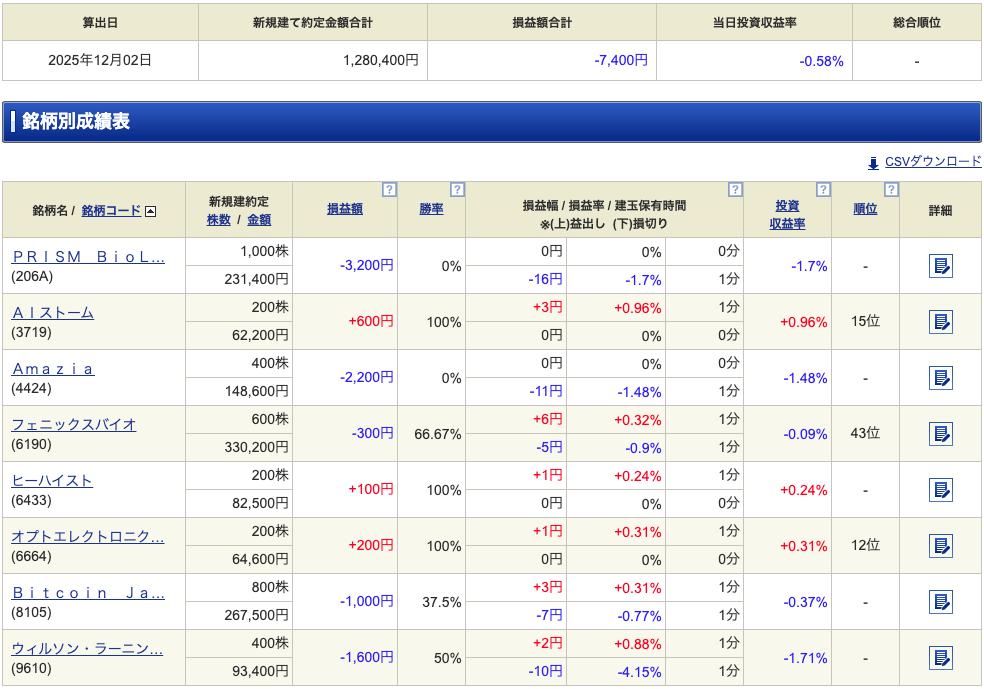Click help icon above 損益額 column

pos(389,189)
